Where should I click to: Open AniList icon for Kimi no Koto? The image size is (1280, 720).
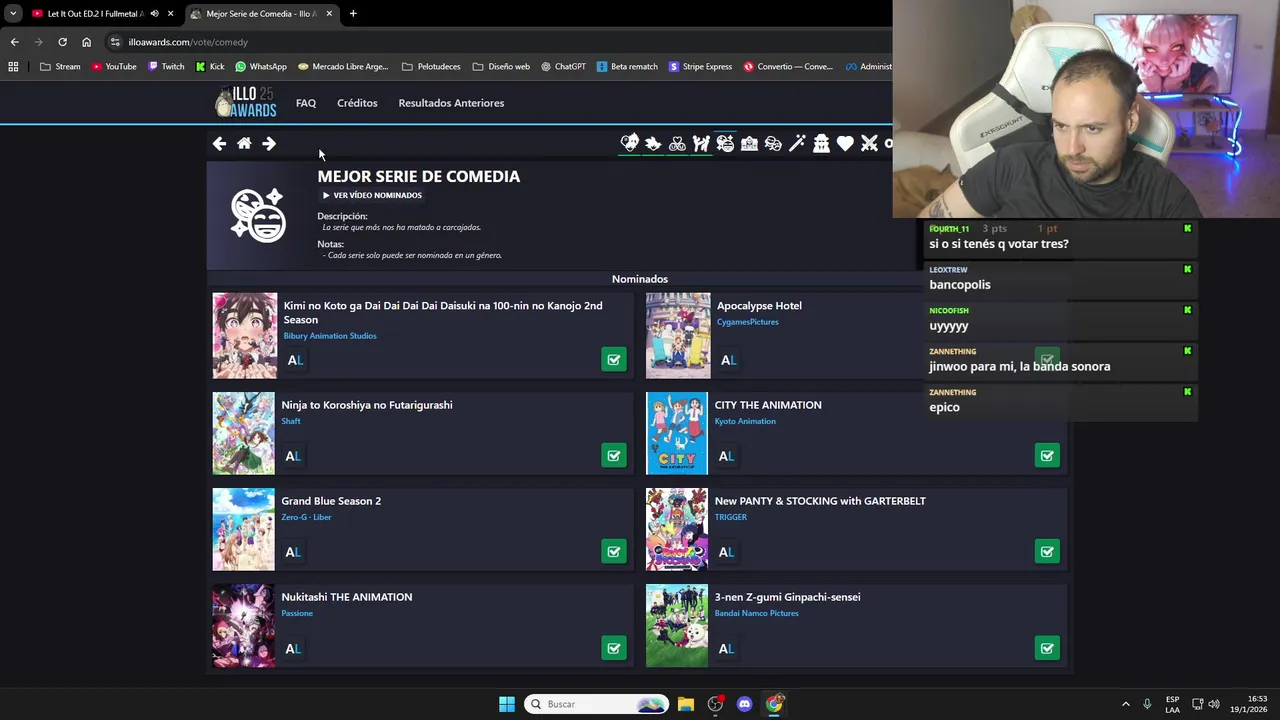pyautogui.click(x=295, y=360)
